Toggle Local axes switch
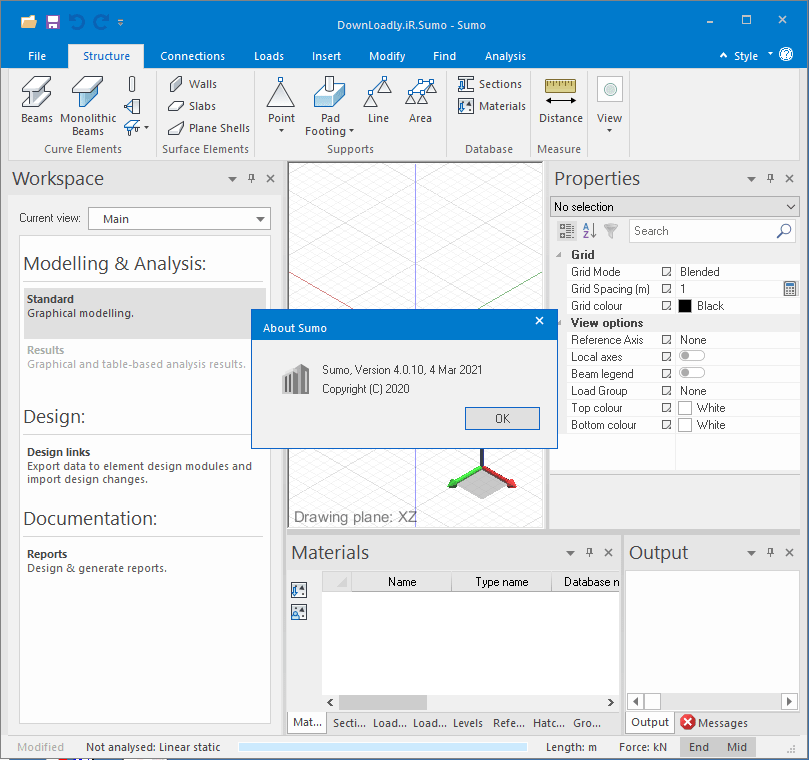 click(x=692, y=356)
